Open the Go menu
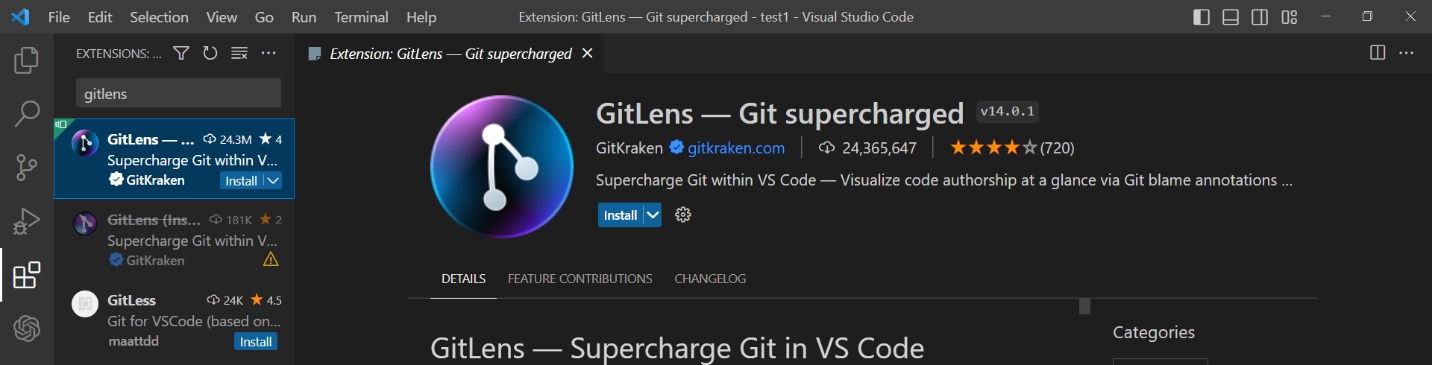1432x365 pixels. [264, 17]
